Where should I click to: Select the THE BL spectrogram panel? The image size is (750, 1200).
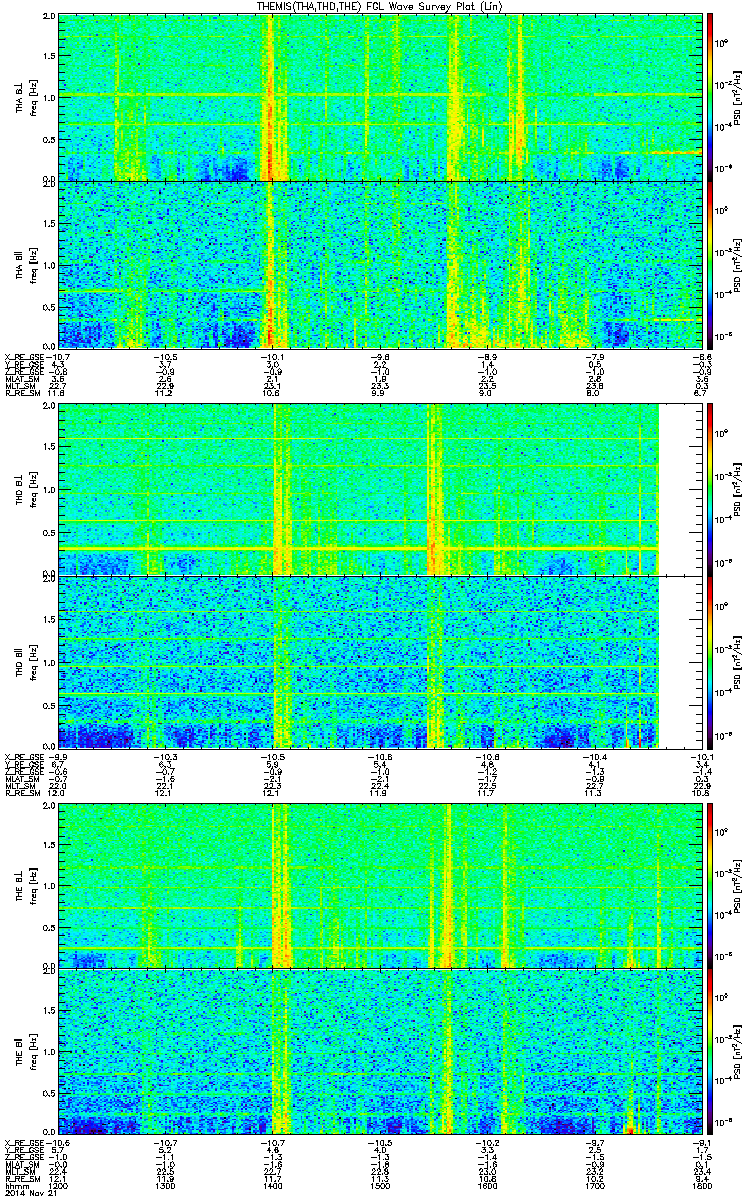click(x=381, y=885)
